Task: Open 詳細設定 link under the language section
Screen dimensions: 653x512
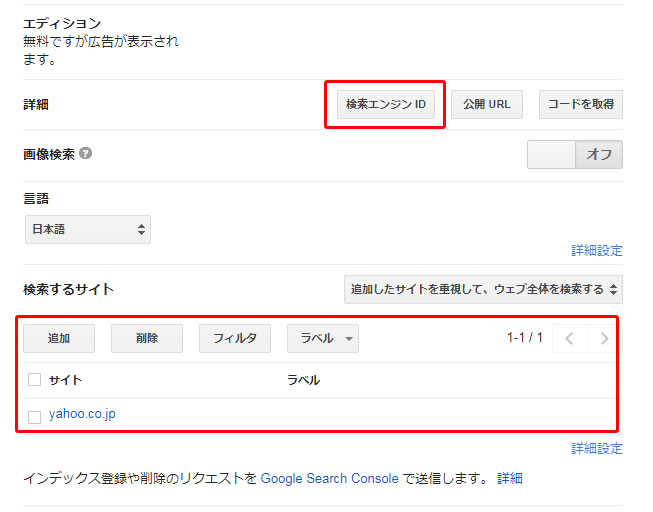Action: (x=597, y=250)
